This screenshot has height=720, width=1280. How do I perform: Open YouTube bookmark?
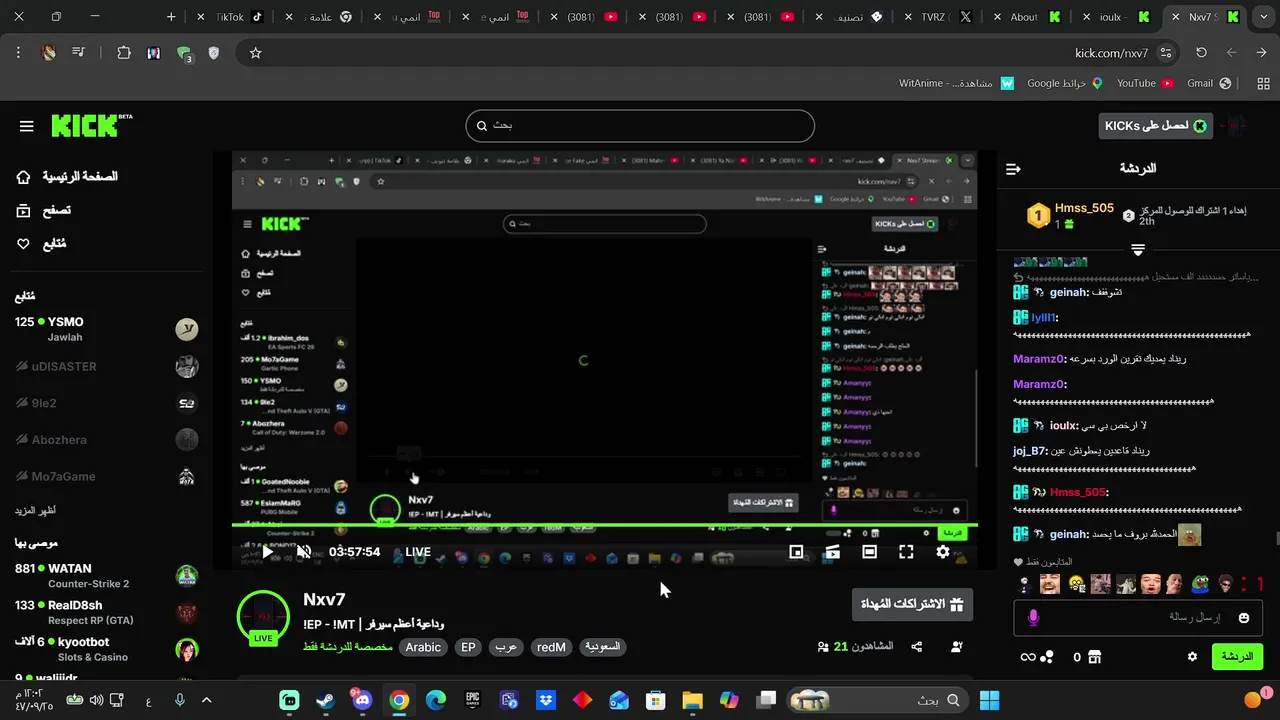pos(1145,83)
